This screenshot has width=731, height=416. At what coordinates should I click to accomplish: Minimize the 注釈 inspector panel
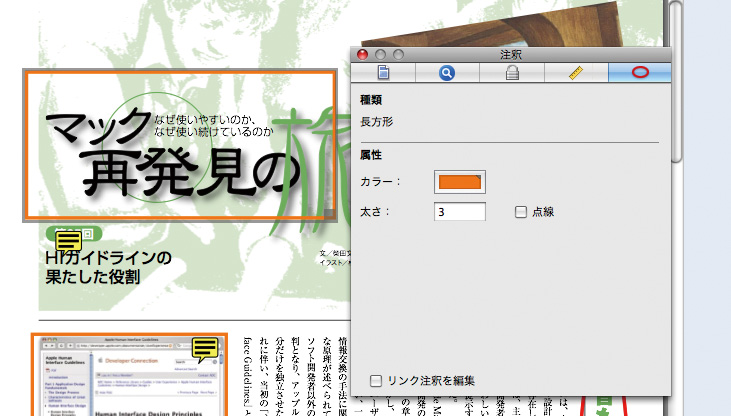click(x=380, y=55)
